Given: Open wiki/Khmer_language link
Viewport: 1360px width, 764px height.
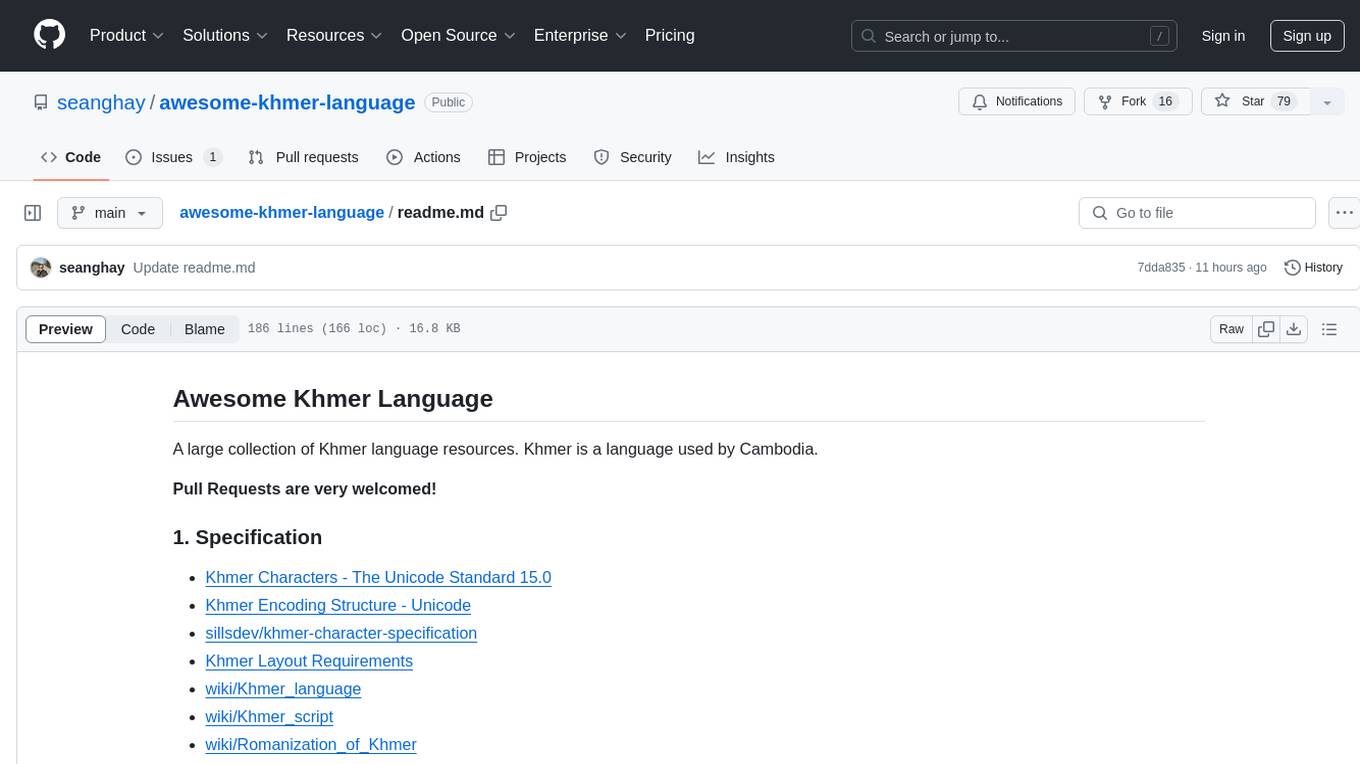Looking at the screenshot, I should [x=283, y=689].
